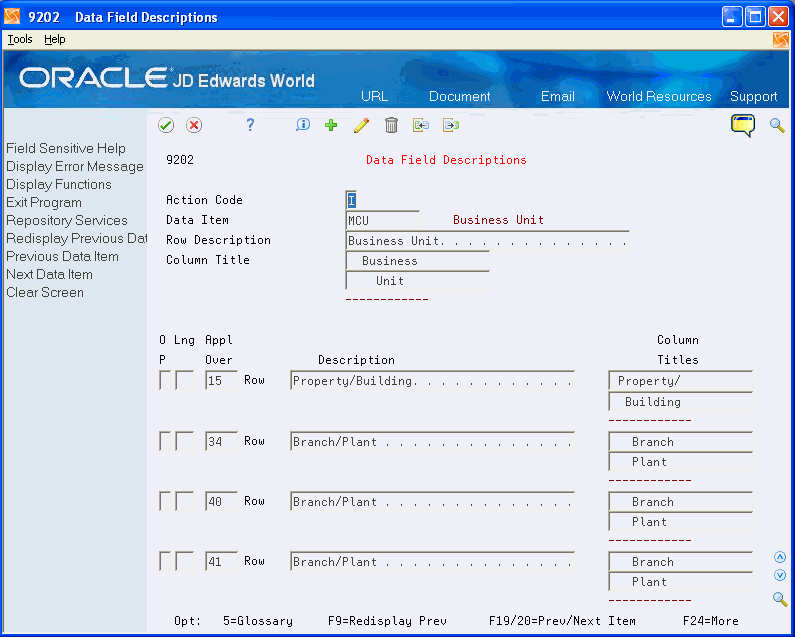The image size is (795, 637).
Task: Select Previous Data Item
Action: (62, 257)
